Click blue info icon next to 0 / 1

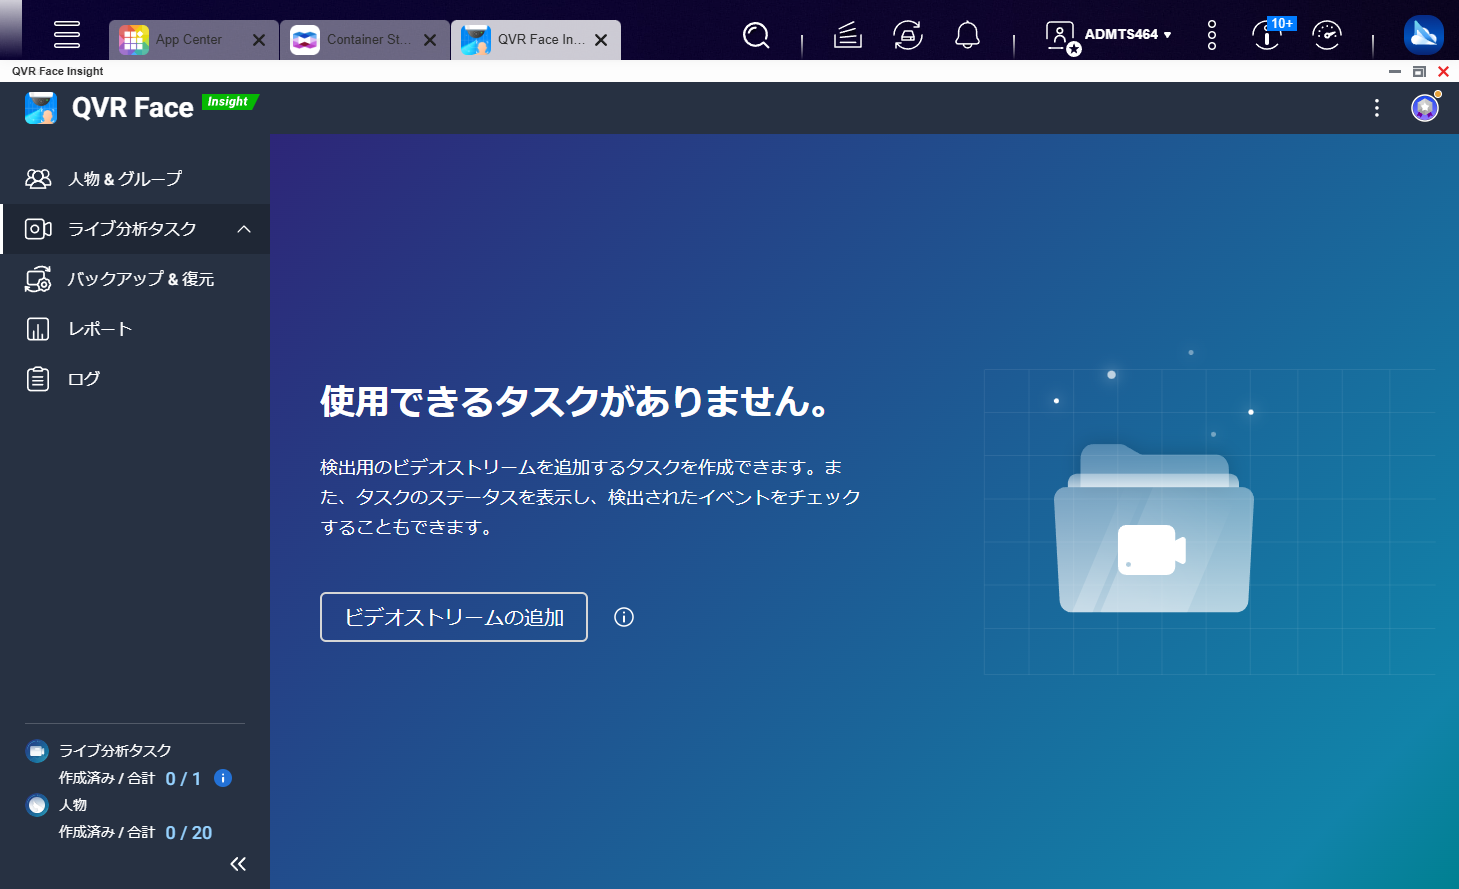coord(223,778)
